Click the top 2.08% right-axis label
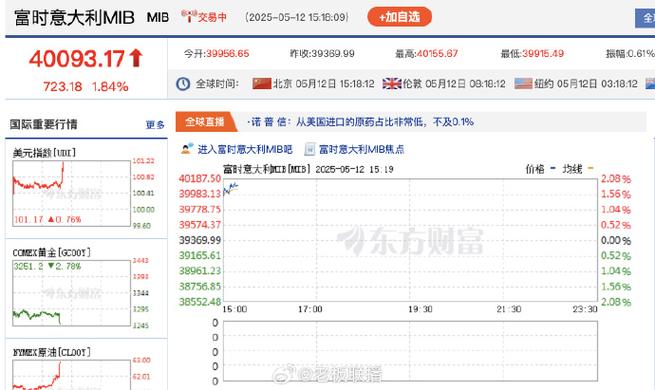The height and width of the screenshot is (390, 655). click(616, 179)
